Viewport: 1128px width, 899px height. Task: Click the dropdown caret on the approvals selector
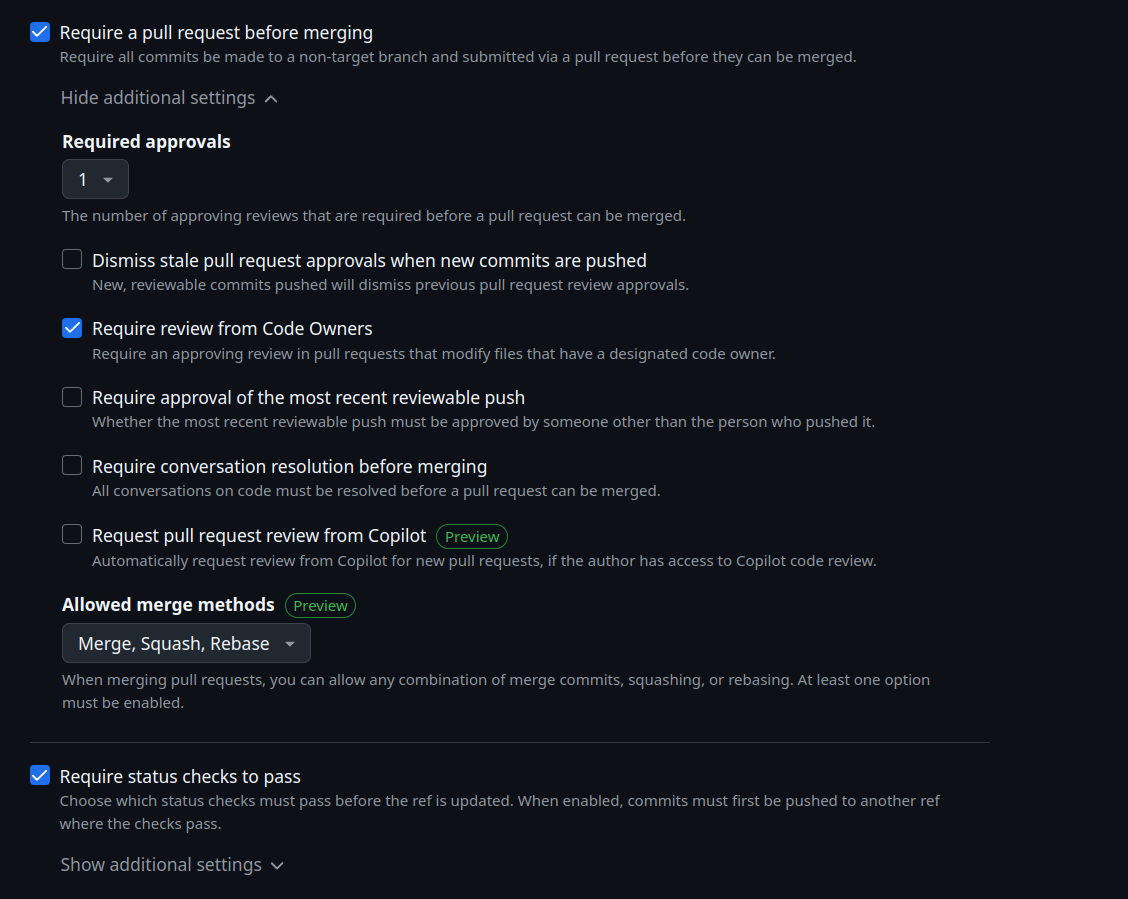tap(108, 179)
